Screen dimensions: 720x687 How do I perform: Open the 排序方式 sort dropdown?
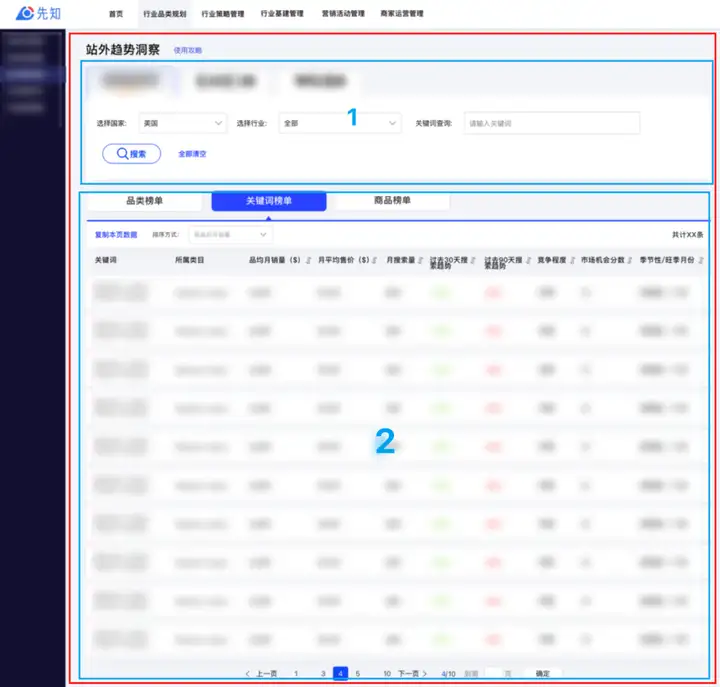coord(231,235)
